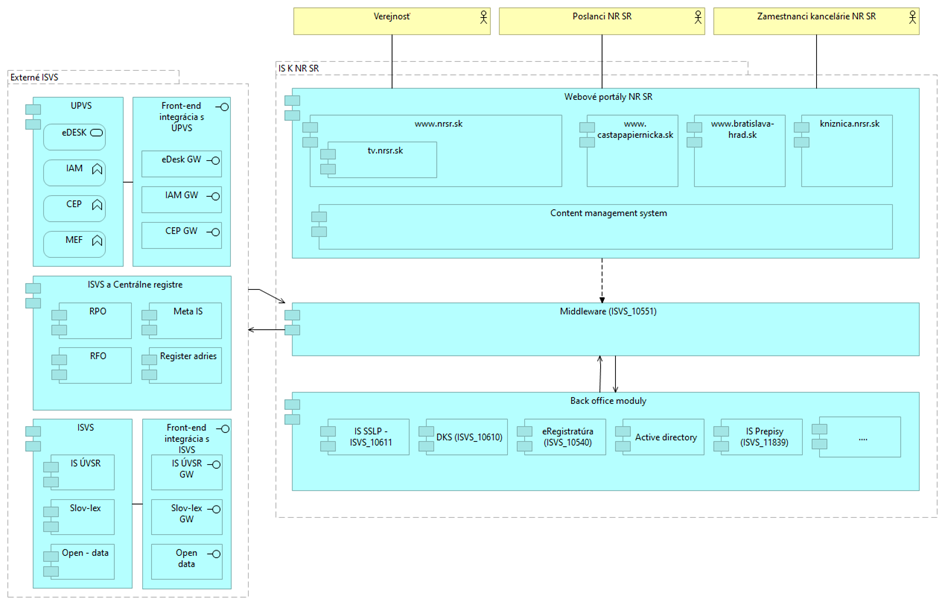This screenshot has width=945, height=605.
Task: Select the Middleware (ISVS_10551) label
Action: (608, 312)
